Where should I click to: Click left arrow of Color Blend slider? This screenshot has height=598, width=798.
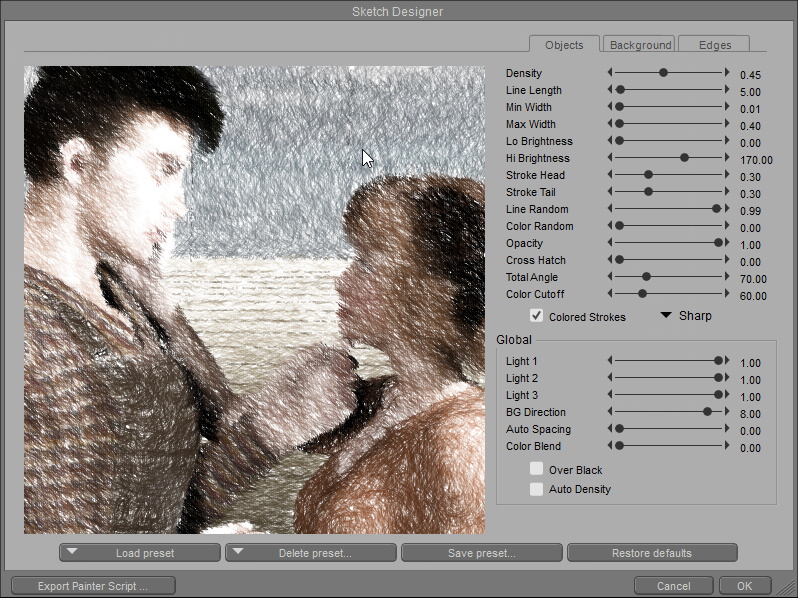[611, 446]
